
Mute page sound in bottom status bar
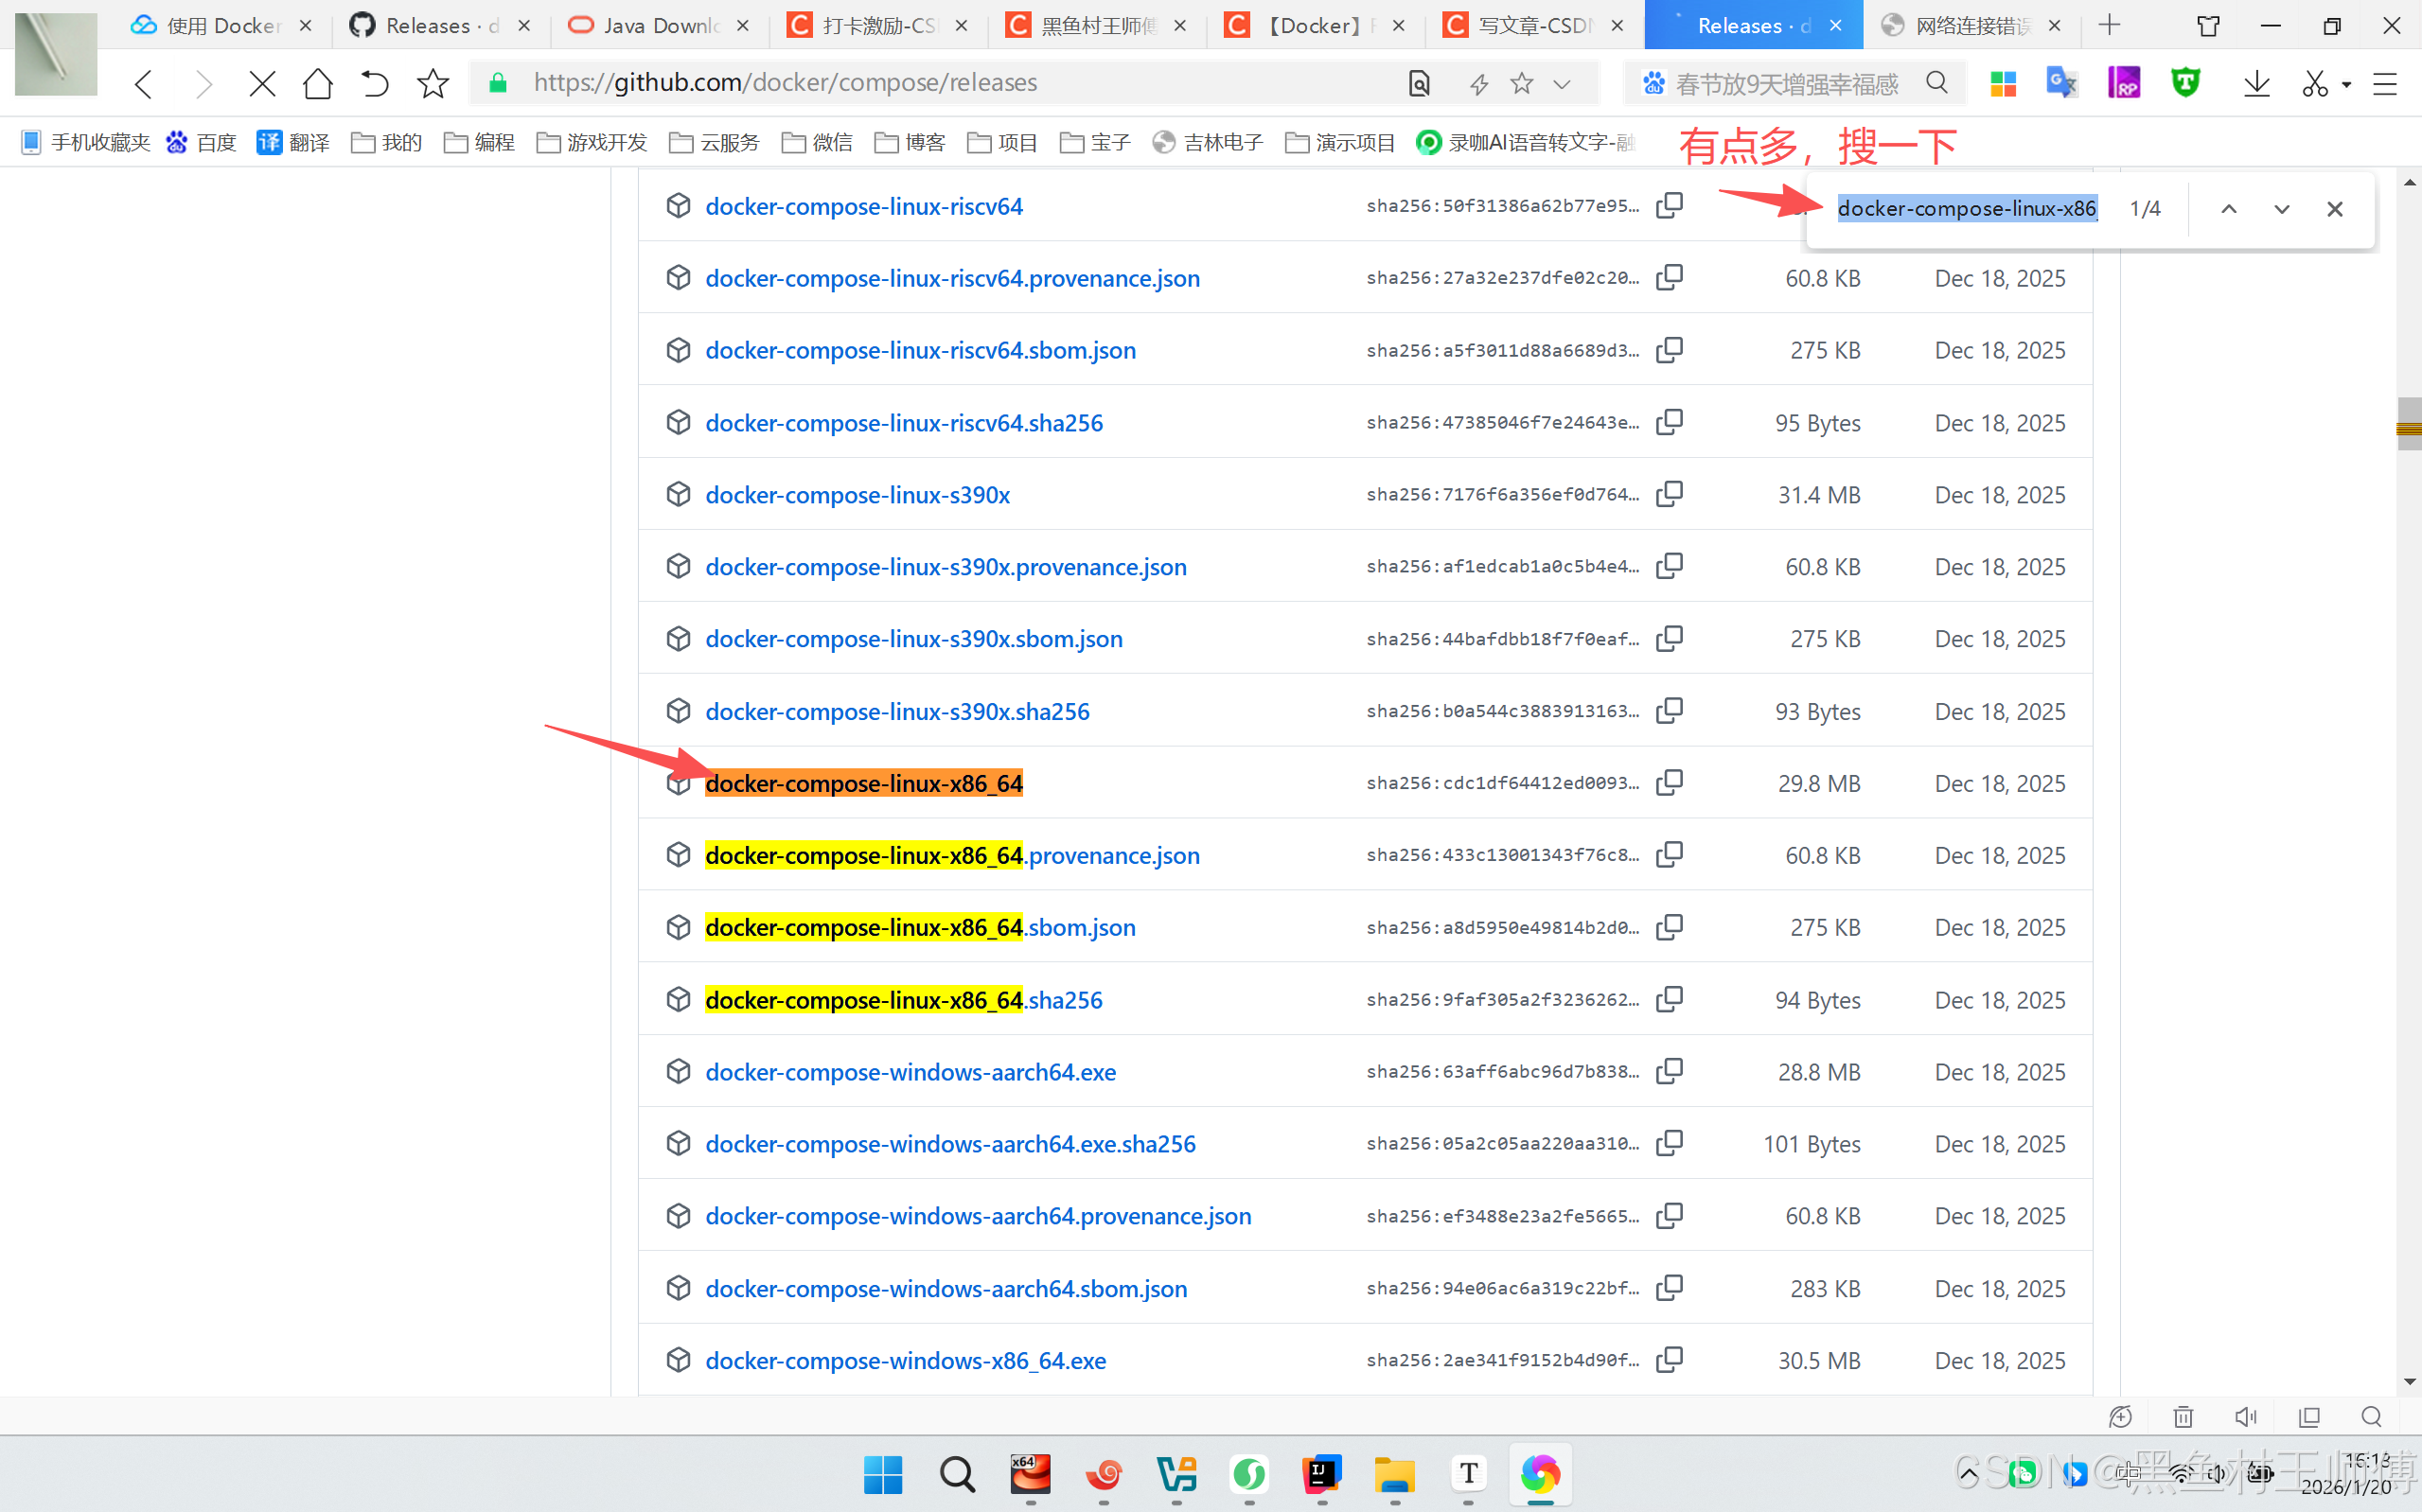pos(2246,1416)
